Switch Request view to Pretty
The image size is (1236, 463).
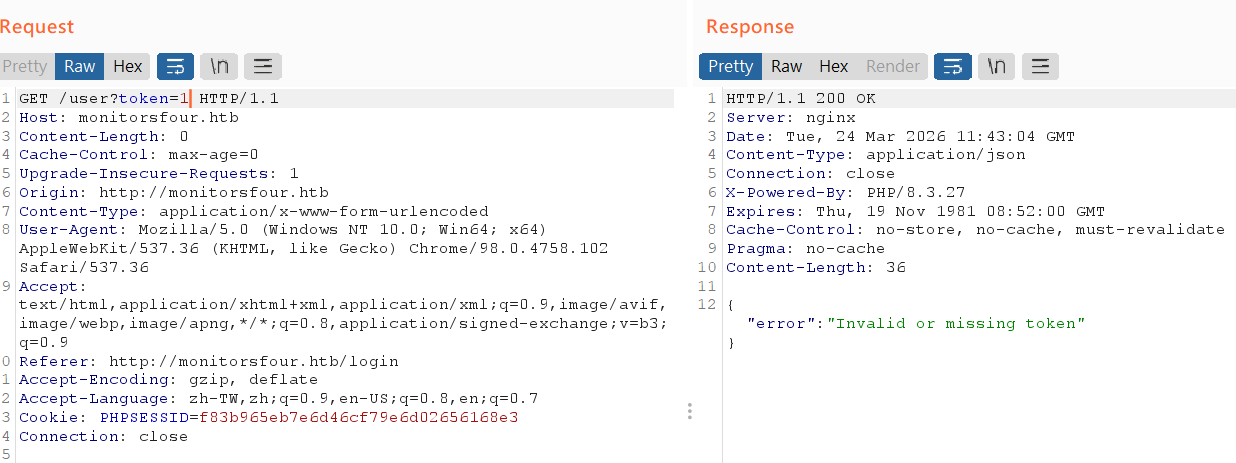click(25, 67)
